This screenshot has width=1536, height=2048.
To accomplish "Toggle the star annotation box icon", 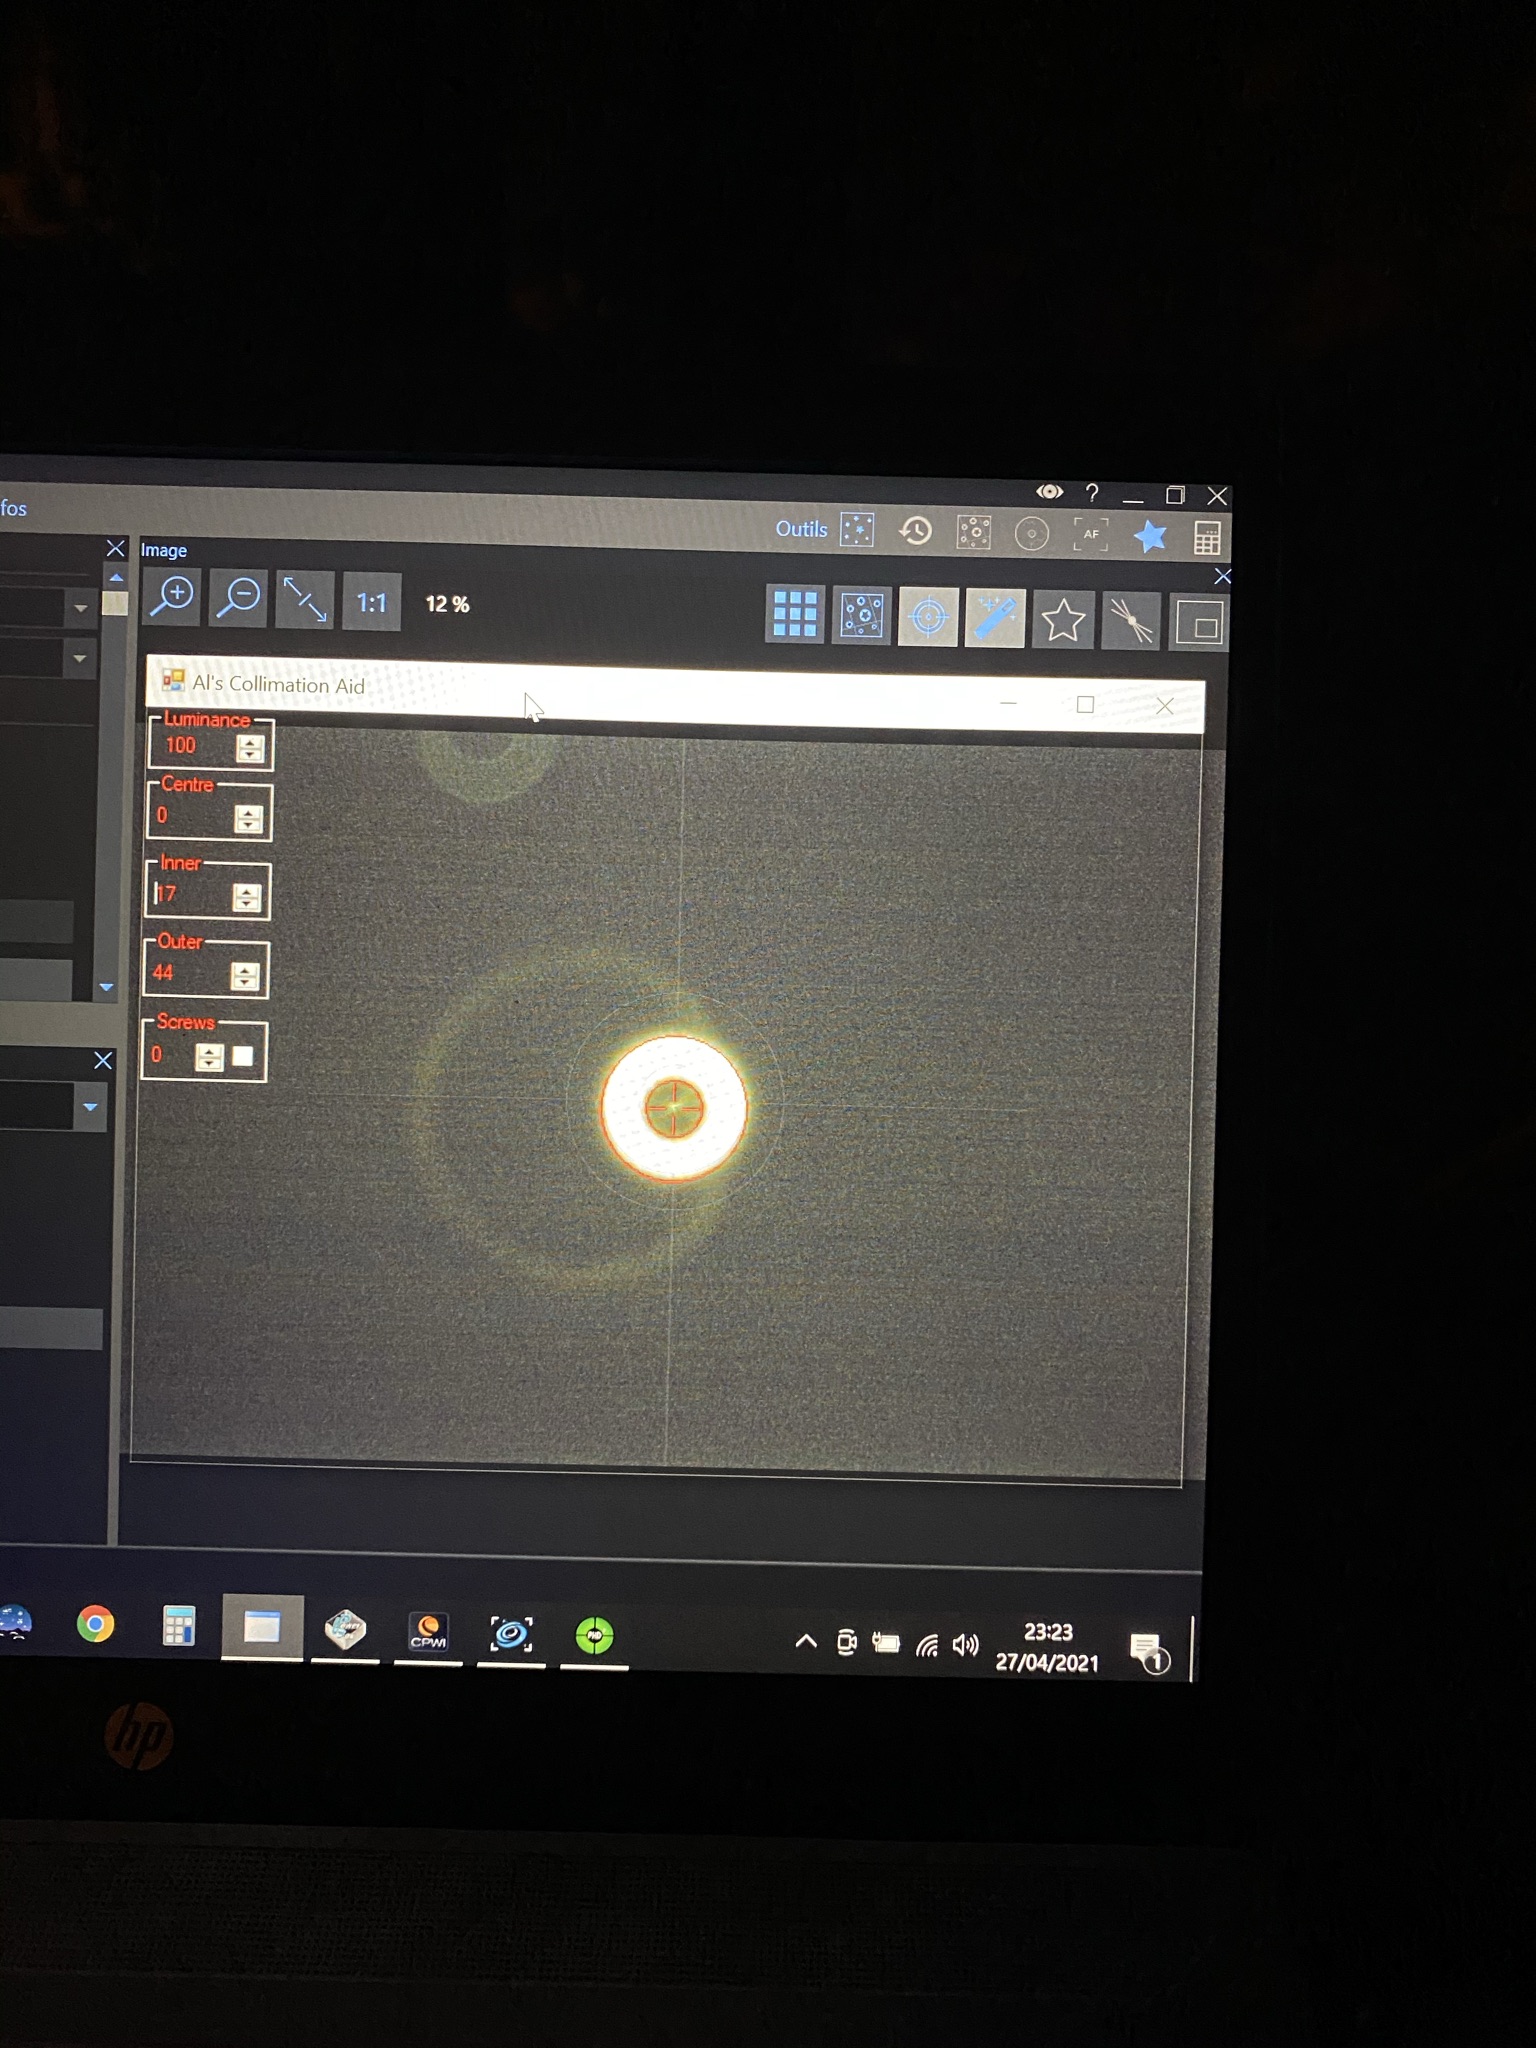I will pos(861,615).
